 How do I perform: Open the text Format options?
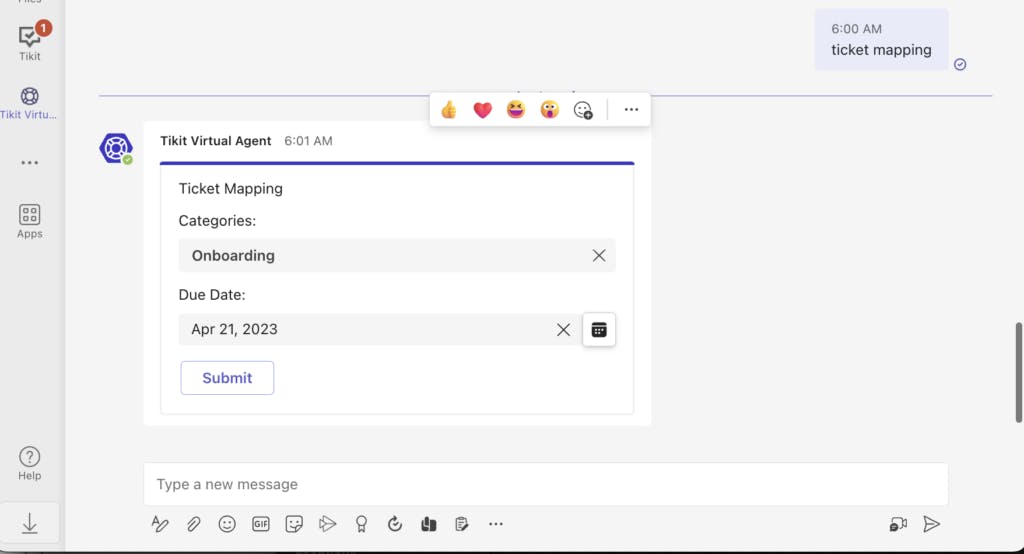pos(160,524)
